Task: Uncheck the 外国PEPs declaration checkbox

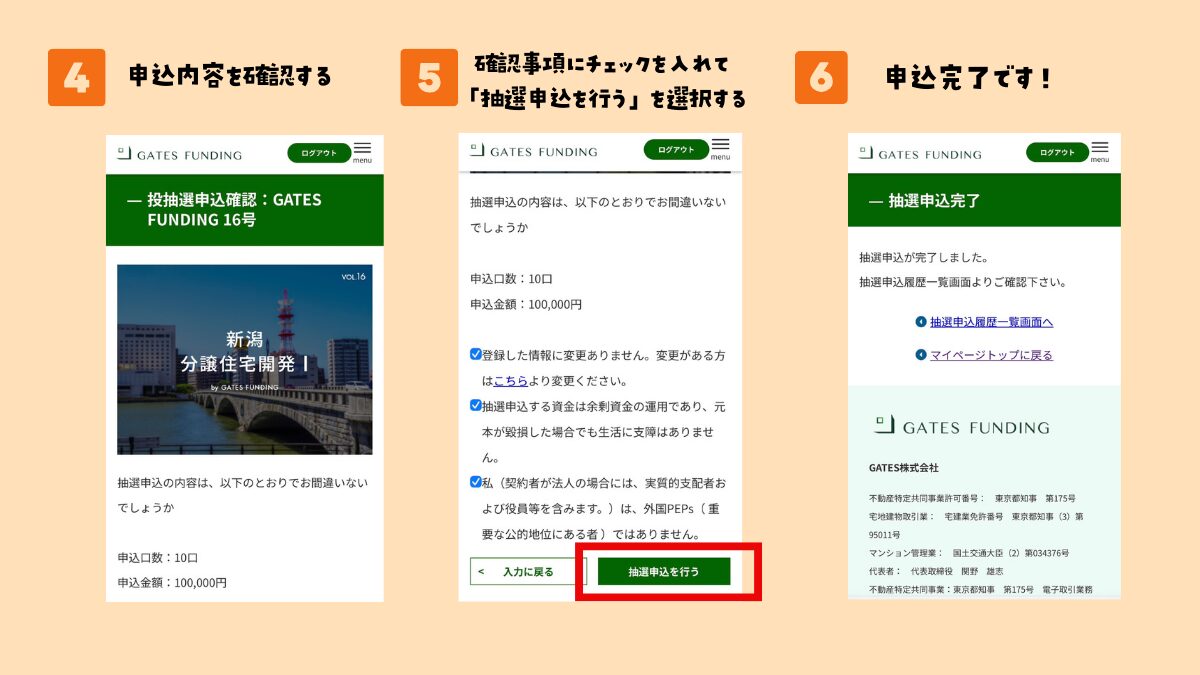Action: pos(476,482)
